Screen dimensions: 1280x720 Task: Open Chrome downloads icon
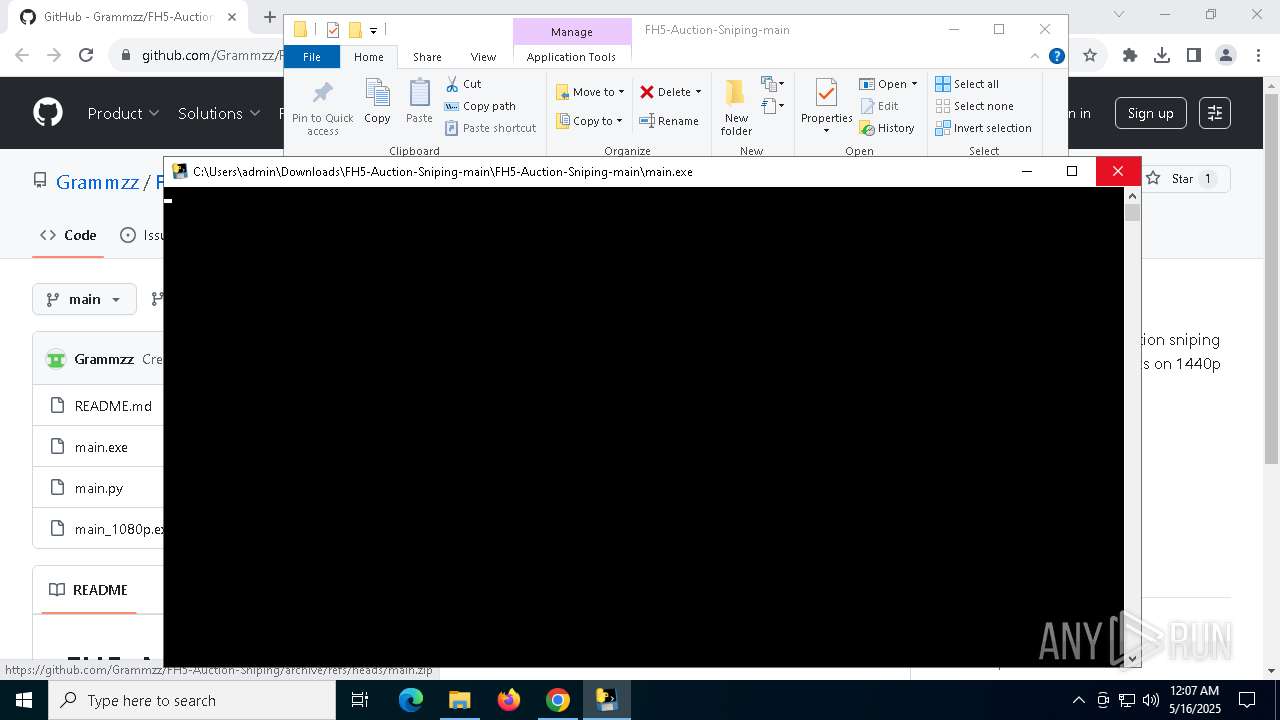pos(1162,56)
